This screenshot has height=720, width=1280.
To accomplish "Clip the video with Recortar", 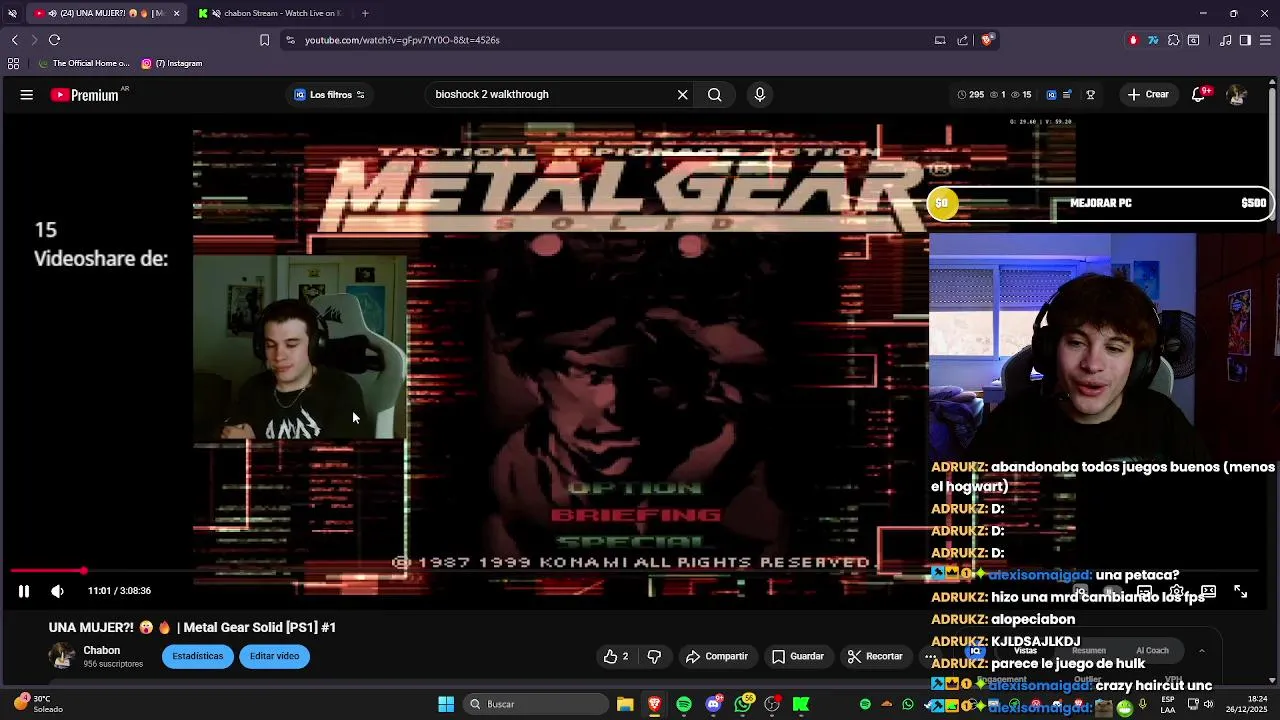I will point(875,657).
